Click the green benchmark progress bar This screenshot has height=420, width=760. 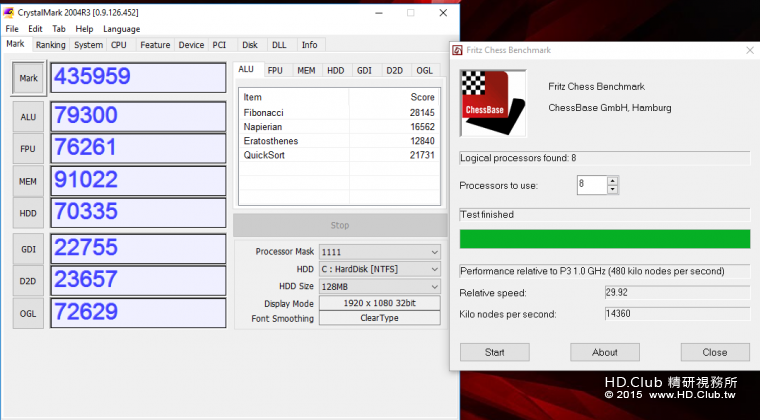pos(604,239)
